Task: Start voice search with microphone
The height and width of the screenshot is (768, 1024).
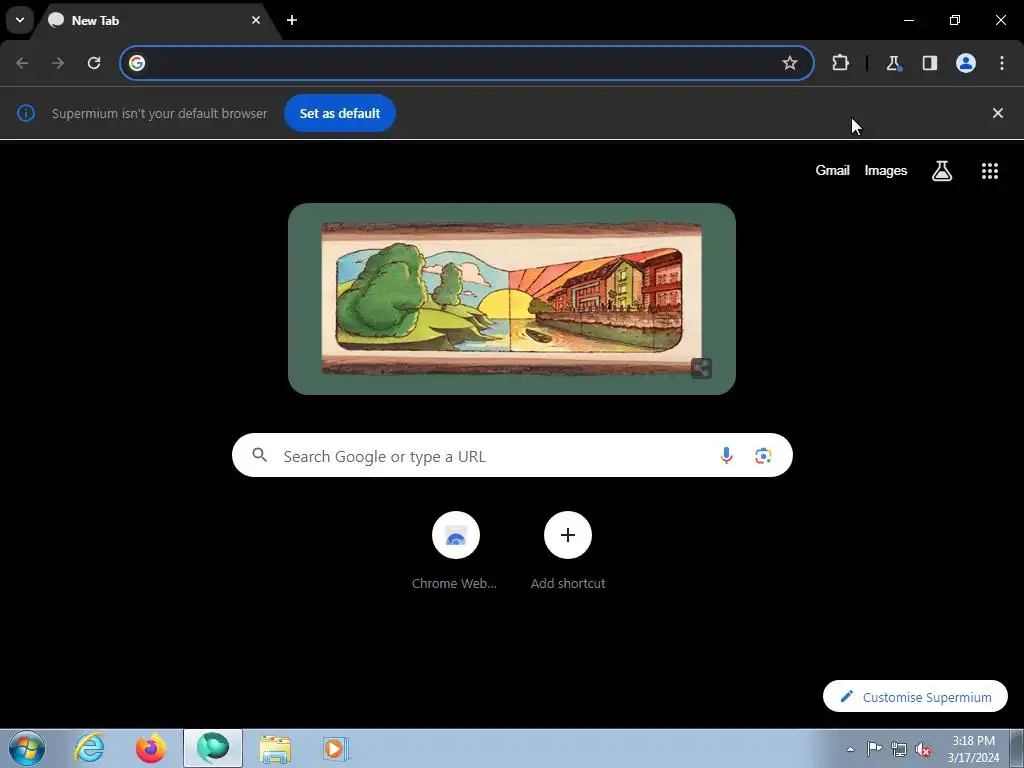Action: tap(726, 455)
